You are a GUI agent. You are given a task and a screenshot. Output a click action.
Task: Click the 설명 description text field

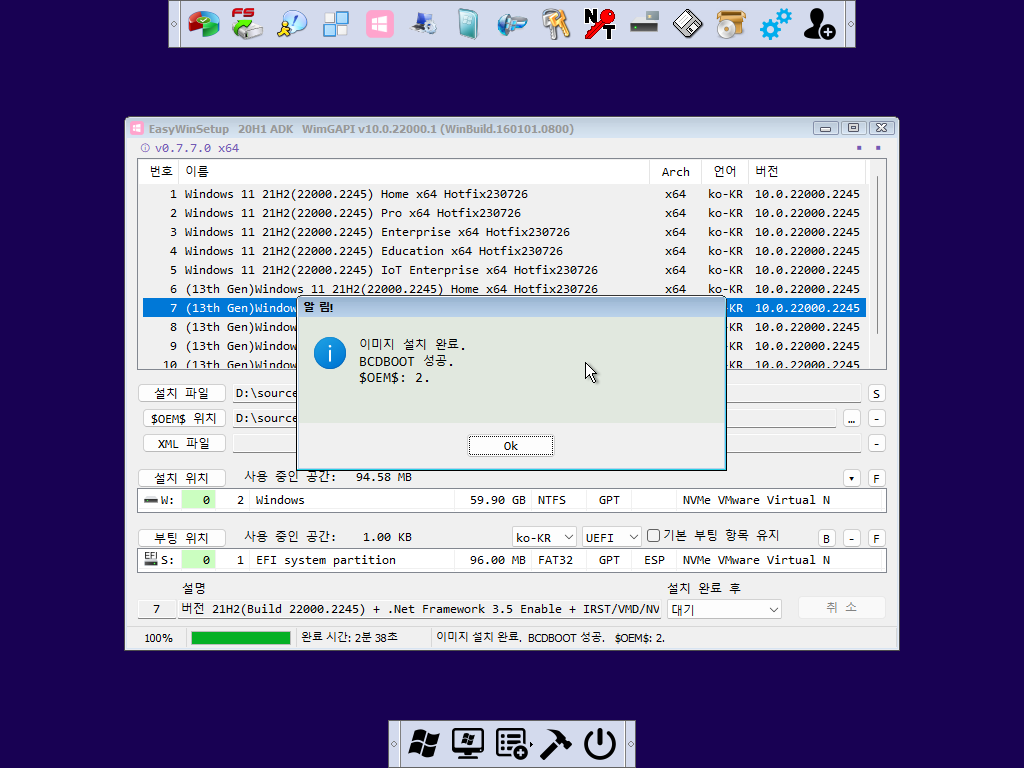coord(419,609)
